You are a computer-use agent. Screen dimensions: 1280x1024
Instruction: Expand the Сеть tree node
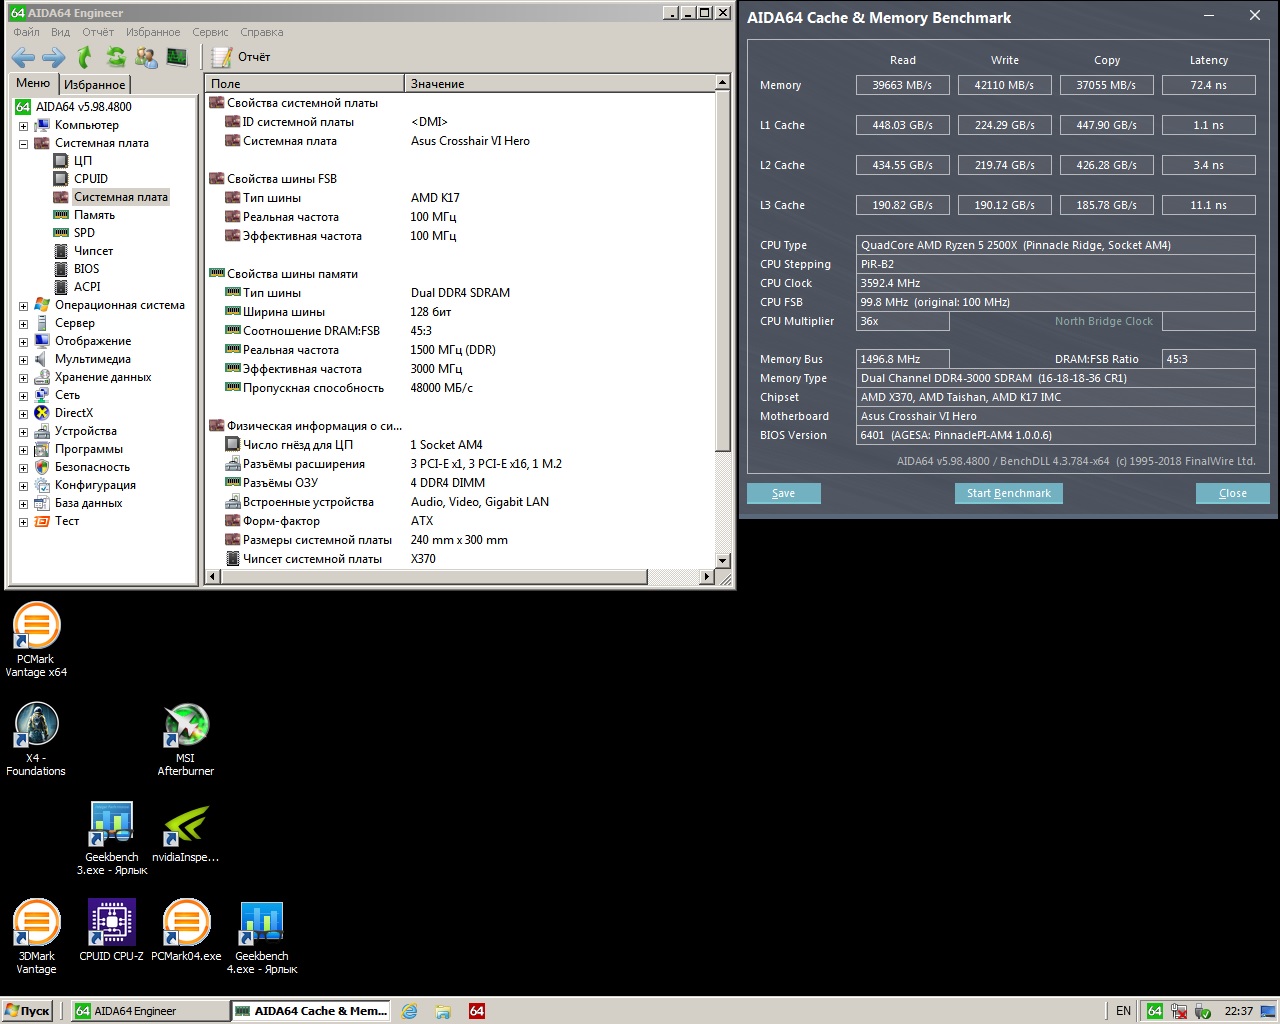coord(23,396)
